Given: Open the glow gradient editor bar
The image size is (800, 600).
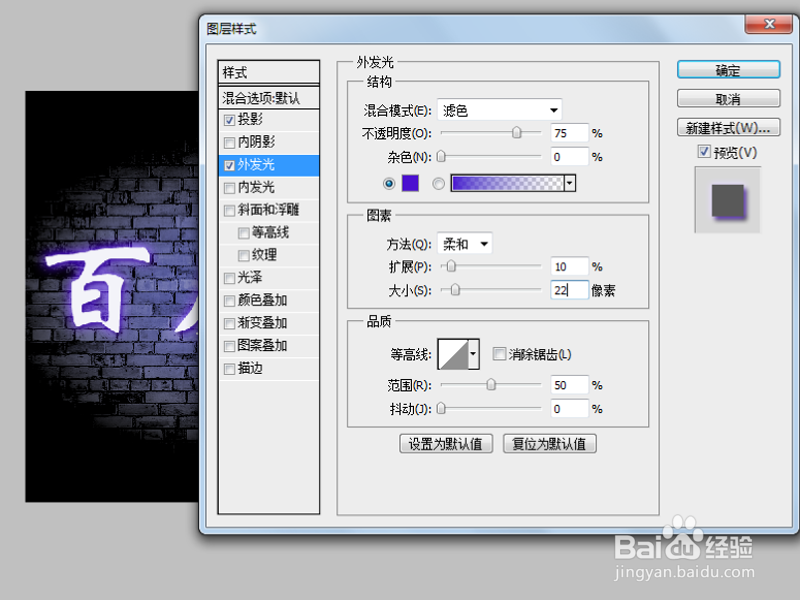Looking at the screenshot, I should (508, 183).
